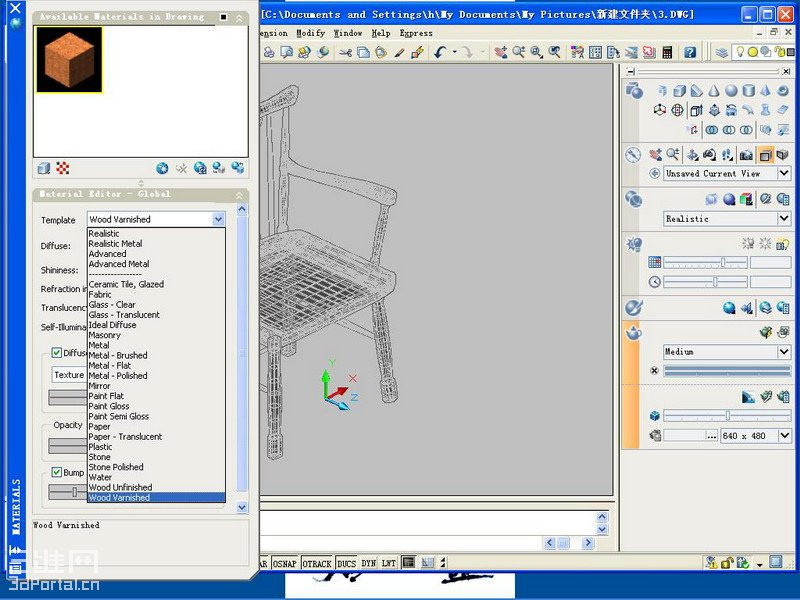
Task: Toggle LWT in the status bar
Action: [x=389, y=563]
